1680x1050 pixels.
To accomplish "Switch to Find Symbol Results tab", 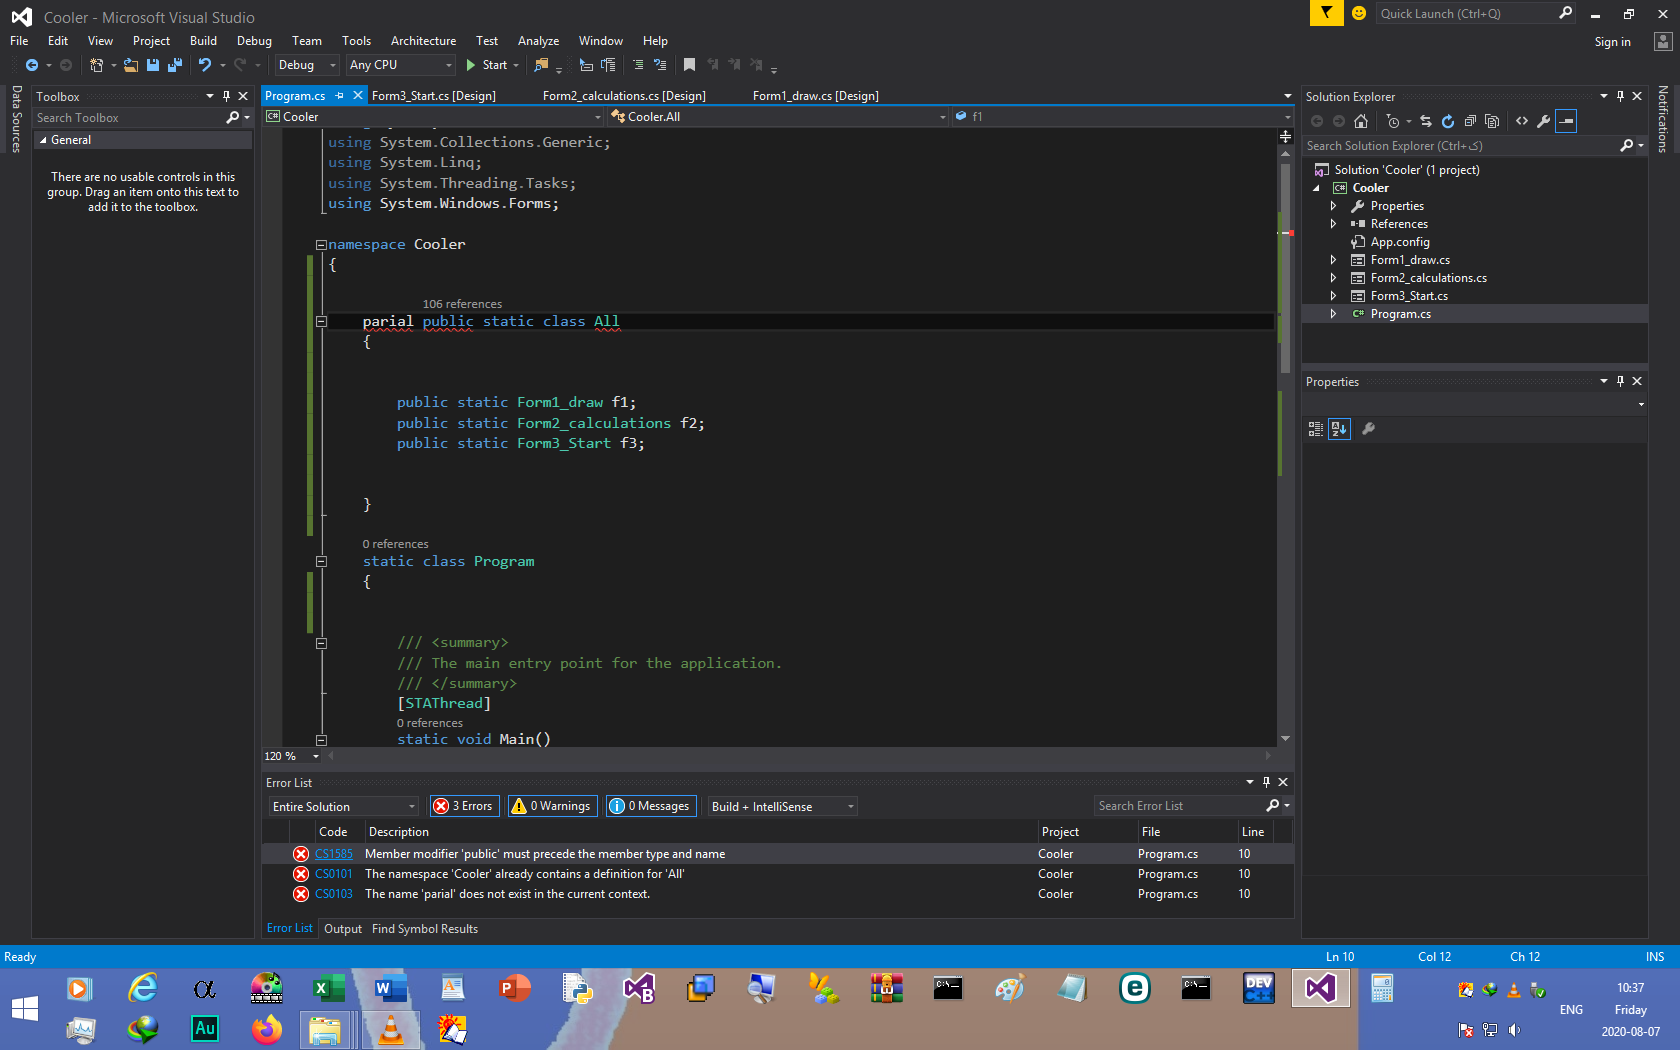I will (x=425, y=929).
